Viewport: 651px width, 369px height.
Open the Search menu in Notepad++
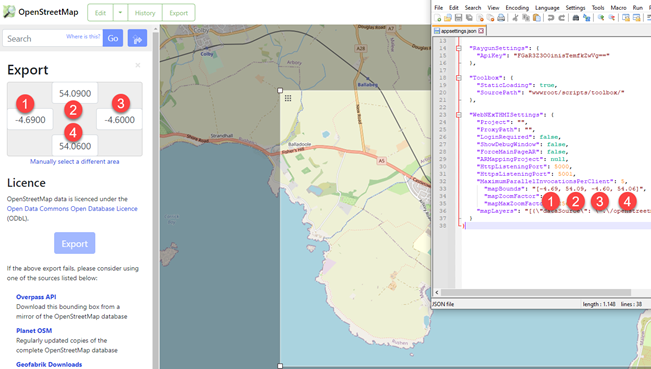472,7
